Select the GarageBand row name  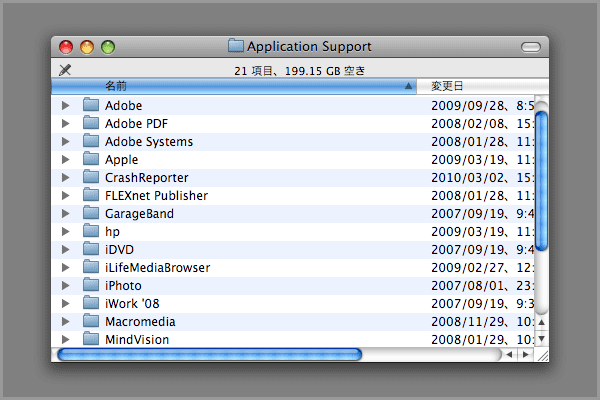[139, 214]
